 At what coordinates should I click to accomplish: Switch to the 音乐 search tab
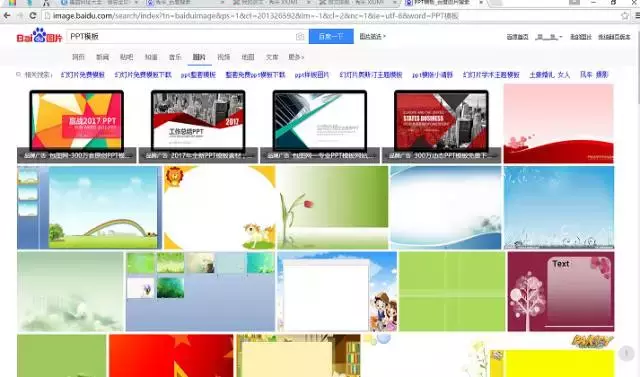[x=175, y=57]
